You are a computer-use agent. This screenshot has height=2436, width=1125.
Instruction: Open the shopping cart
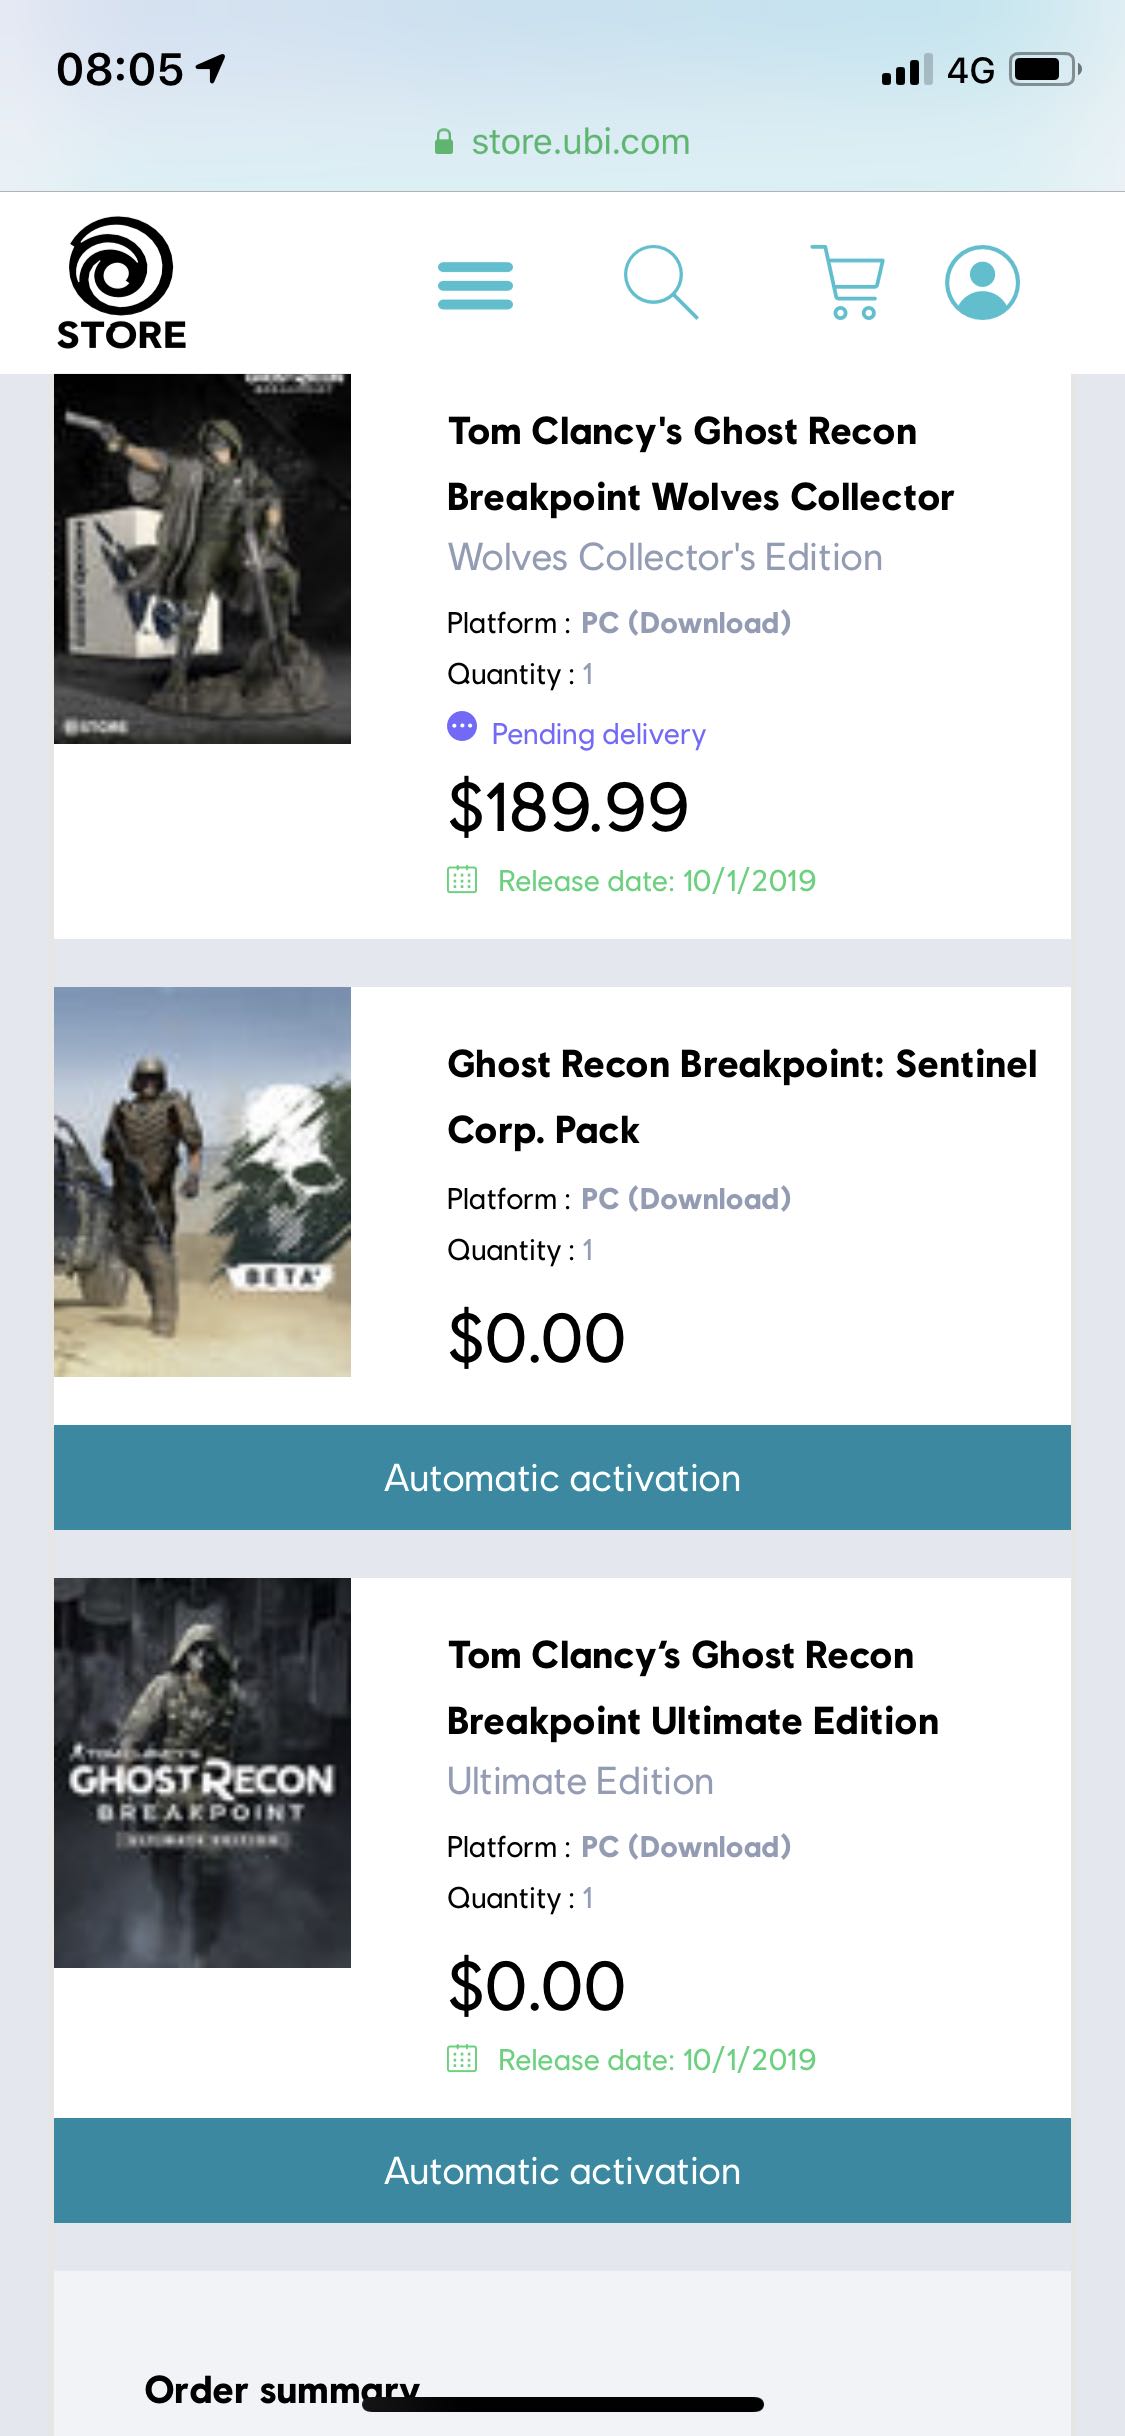pyautogui.click(x=848, y=282)
